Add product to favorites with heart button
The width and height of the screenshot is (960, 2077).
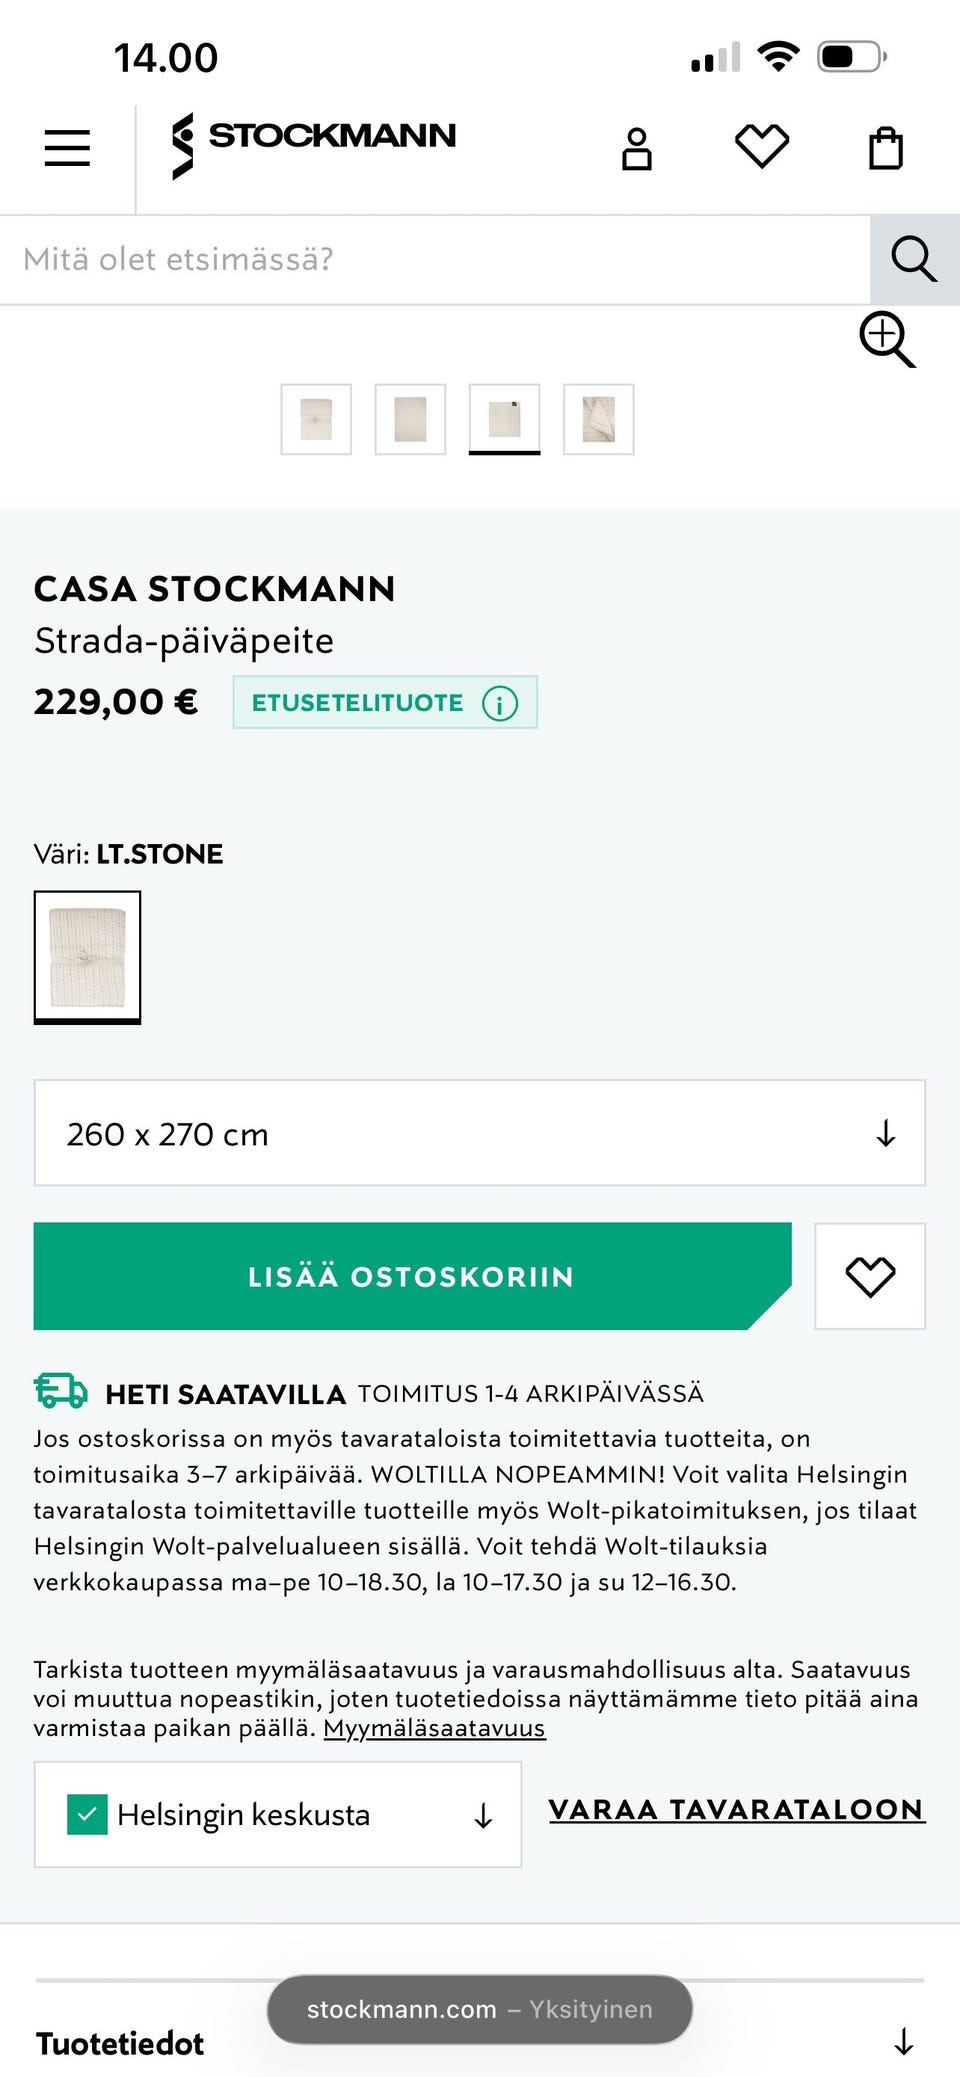coord(870,1276)
